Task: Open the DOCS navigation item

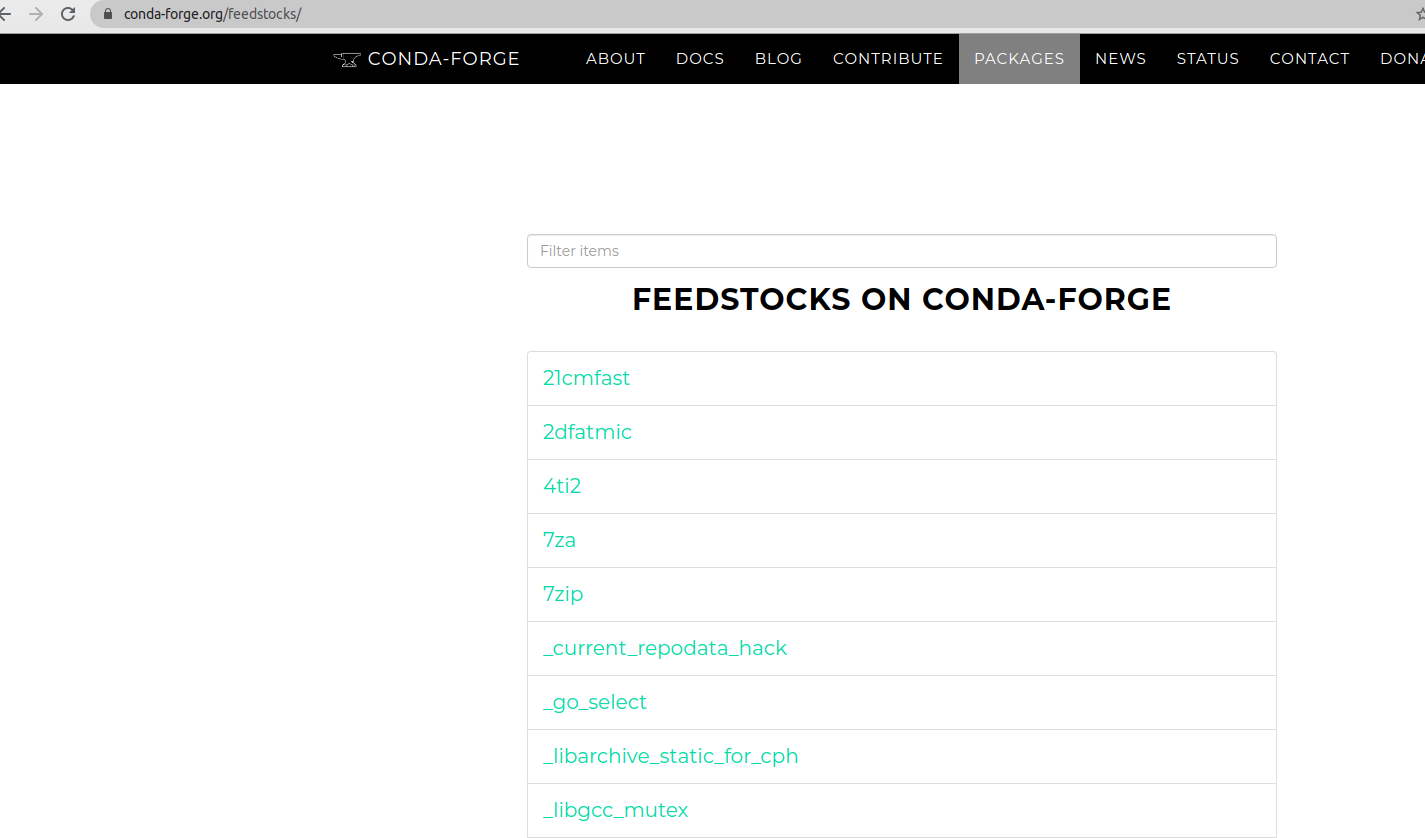Action: 700,59
